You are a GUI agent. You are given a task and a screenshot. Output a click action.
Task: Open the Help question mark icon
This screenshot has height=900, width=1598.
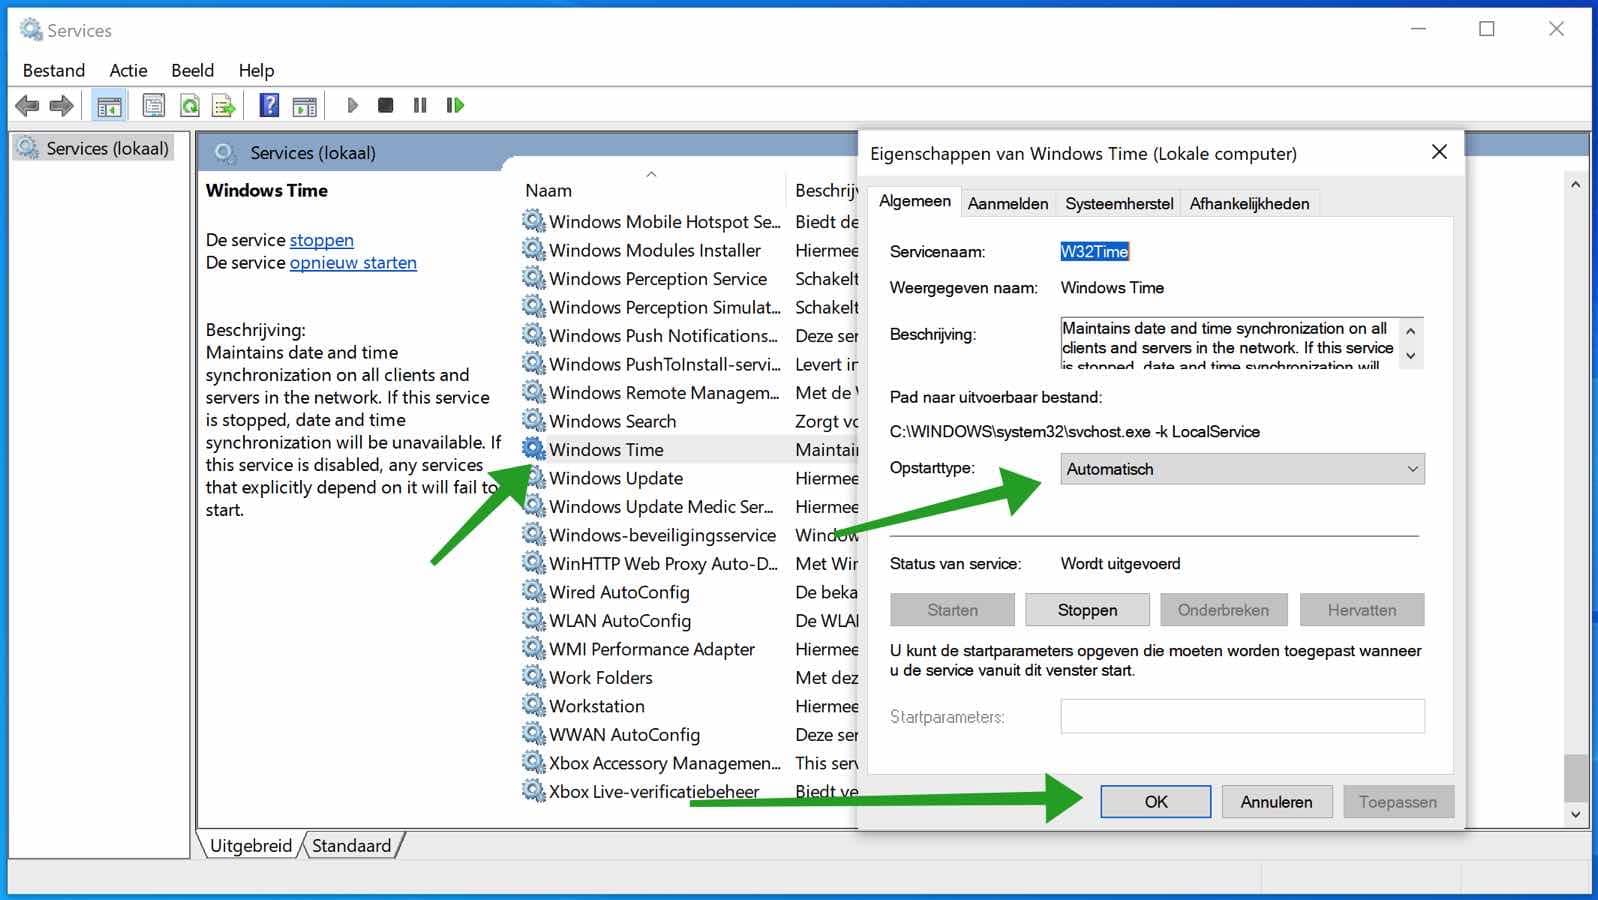(269, 104)
